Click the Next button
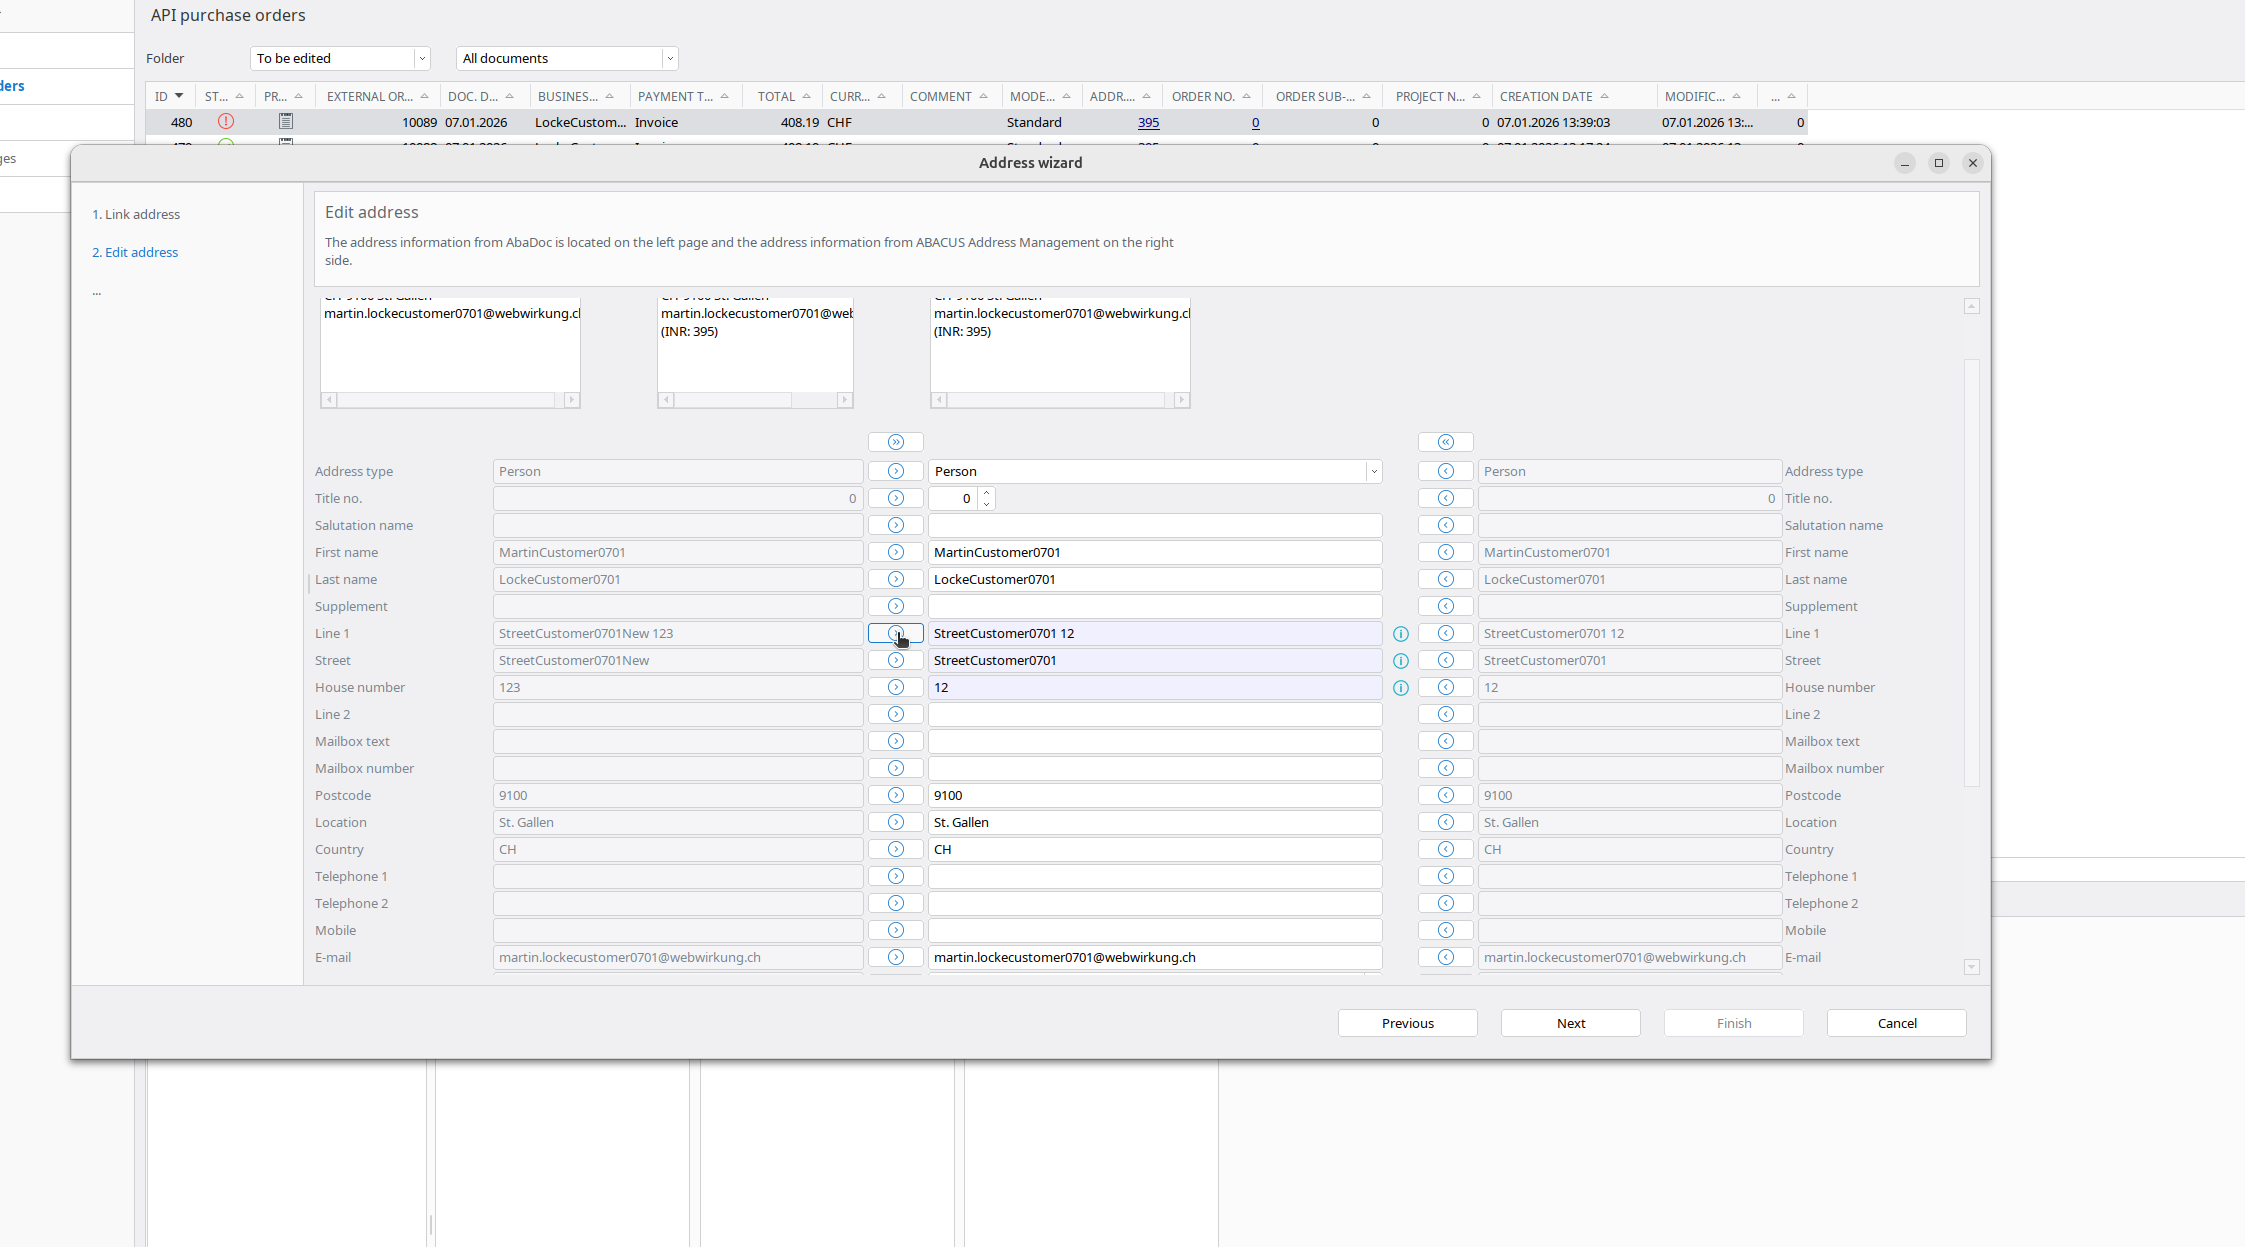This screenshot has height=1247, width=2245. click(x=1570, y=1023)
